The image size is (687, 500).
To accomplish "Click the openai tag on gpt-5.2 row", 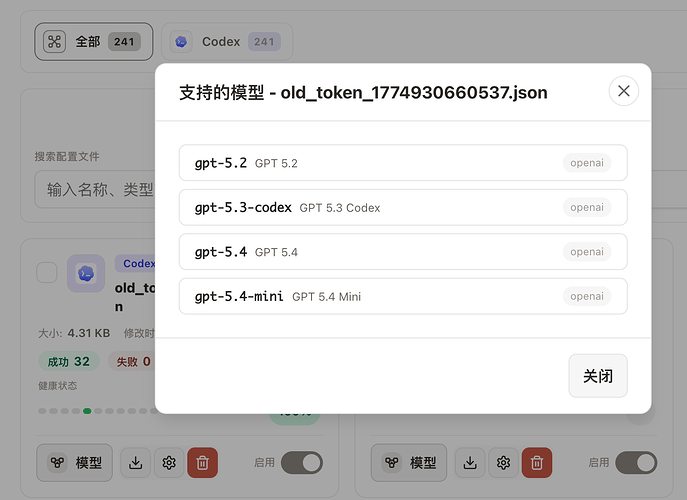I will 587,163.
